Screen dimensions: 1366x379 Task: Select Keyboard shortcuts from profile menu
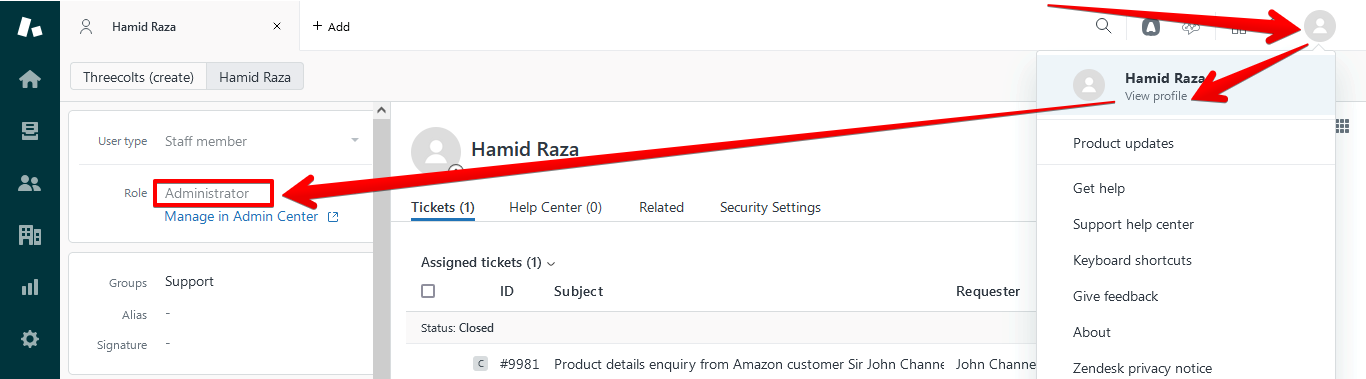point(1132,260)
